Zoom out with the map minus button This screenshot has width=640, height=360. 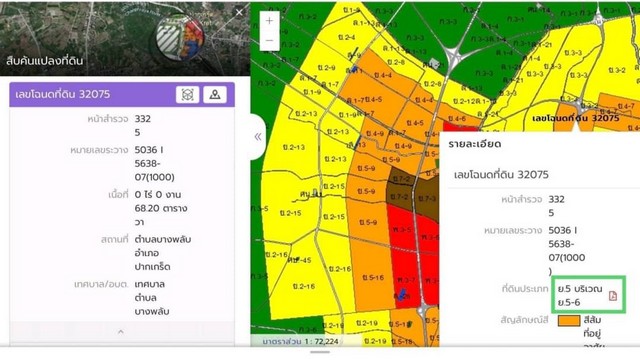pos(269,40)
